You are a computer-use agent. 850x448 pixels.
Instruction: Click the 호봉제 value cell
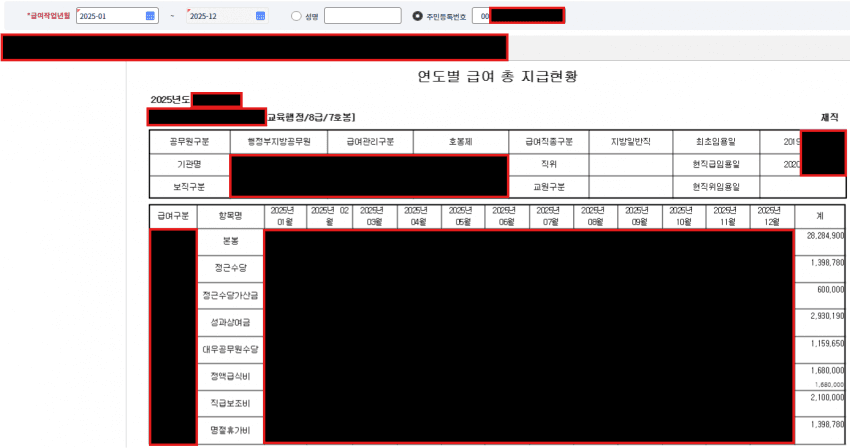point(461,142)
